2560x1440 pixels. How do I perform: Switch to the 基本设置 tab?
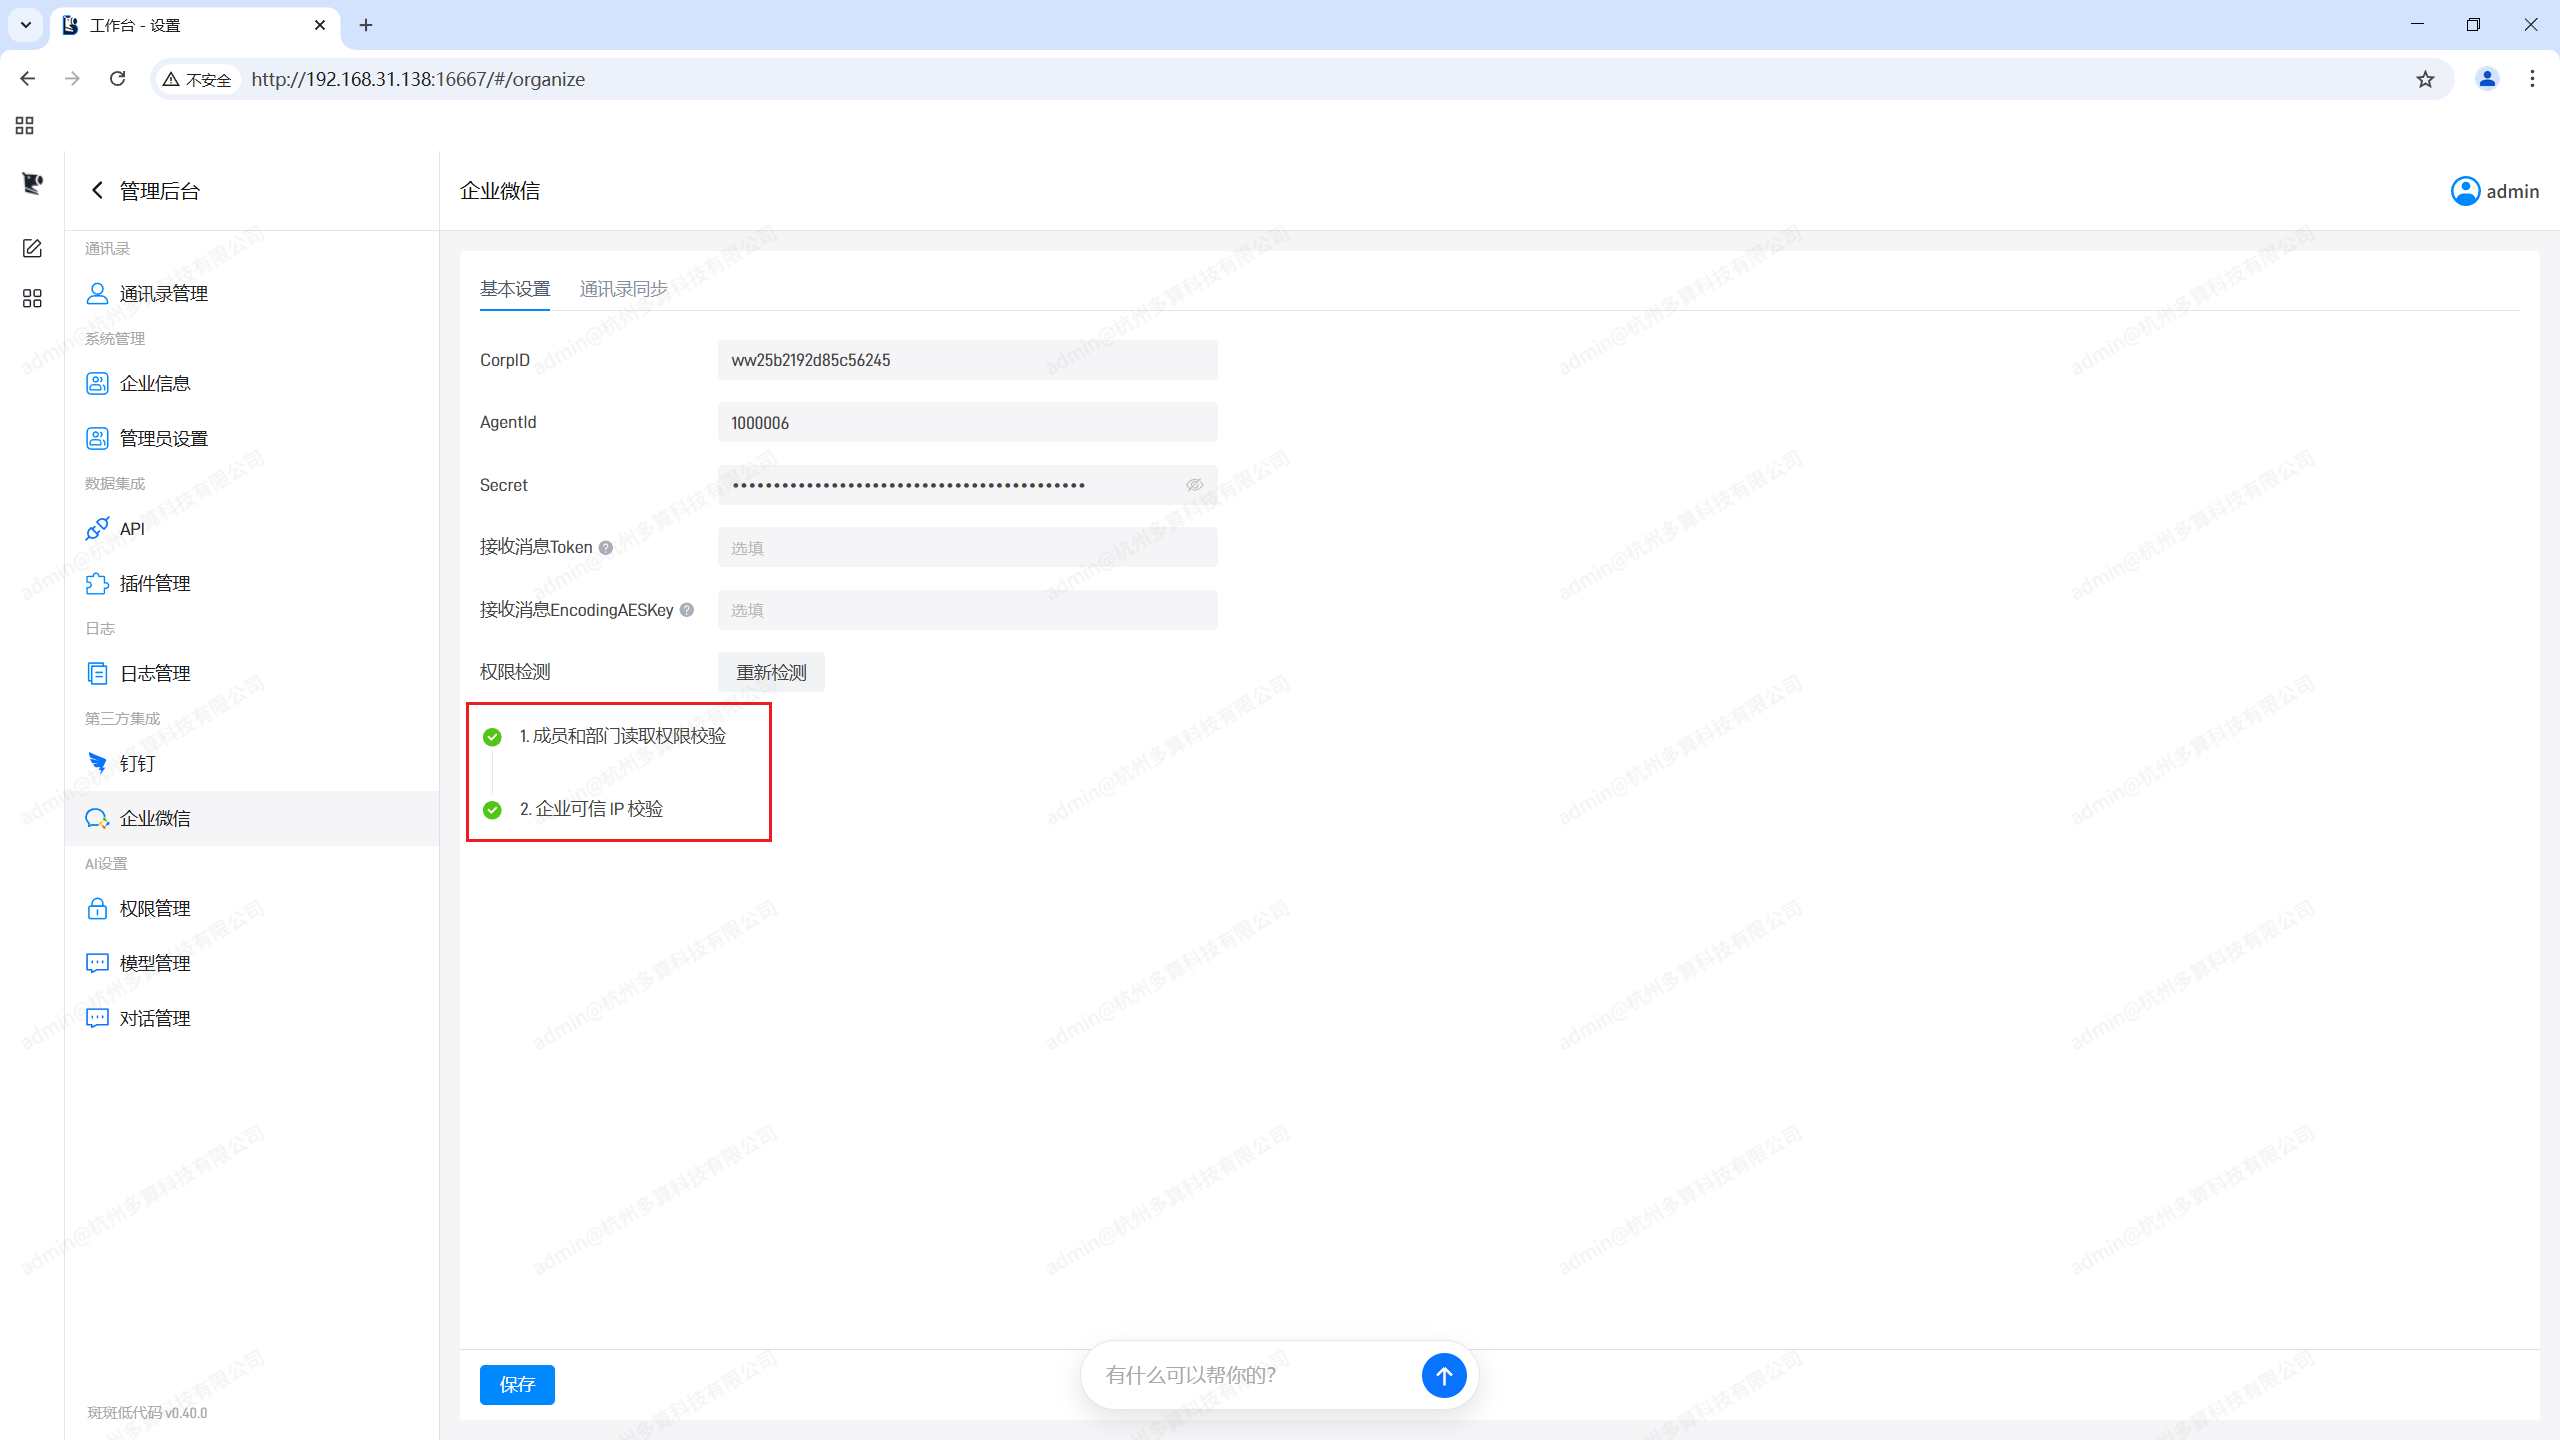(x=515, y=289)
